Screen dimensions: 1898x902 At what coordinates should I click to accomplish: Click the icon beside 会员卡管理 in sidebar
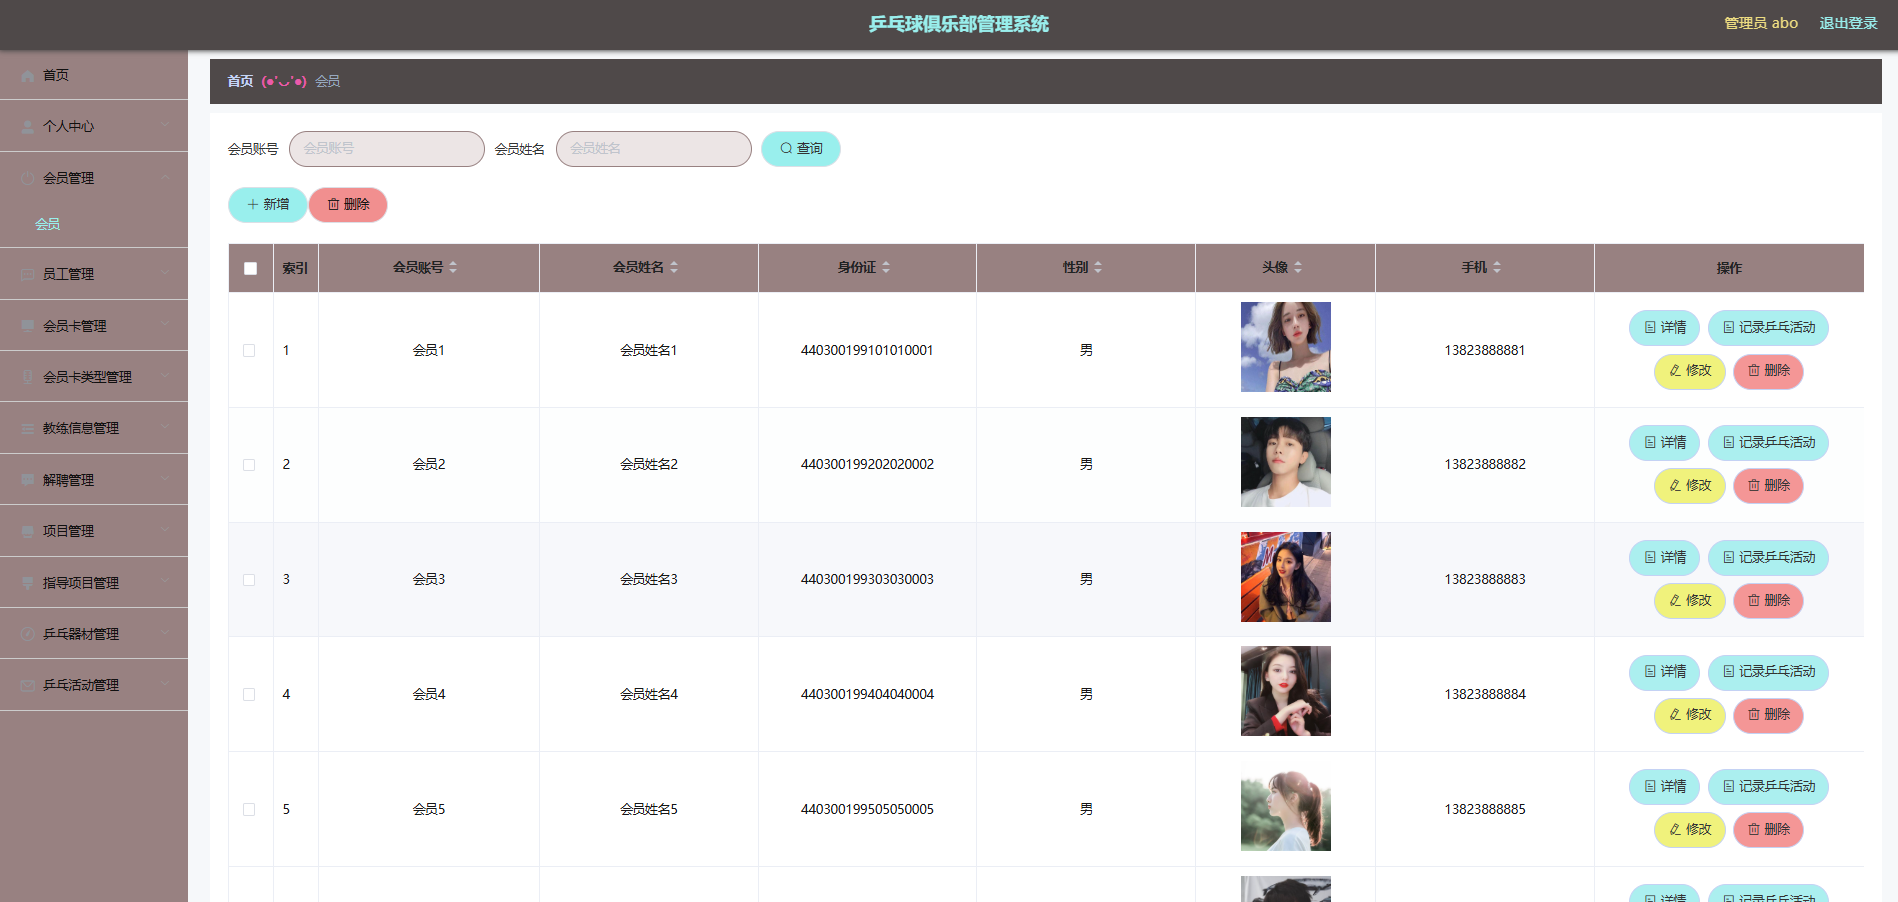[x=28, y=326]
